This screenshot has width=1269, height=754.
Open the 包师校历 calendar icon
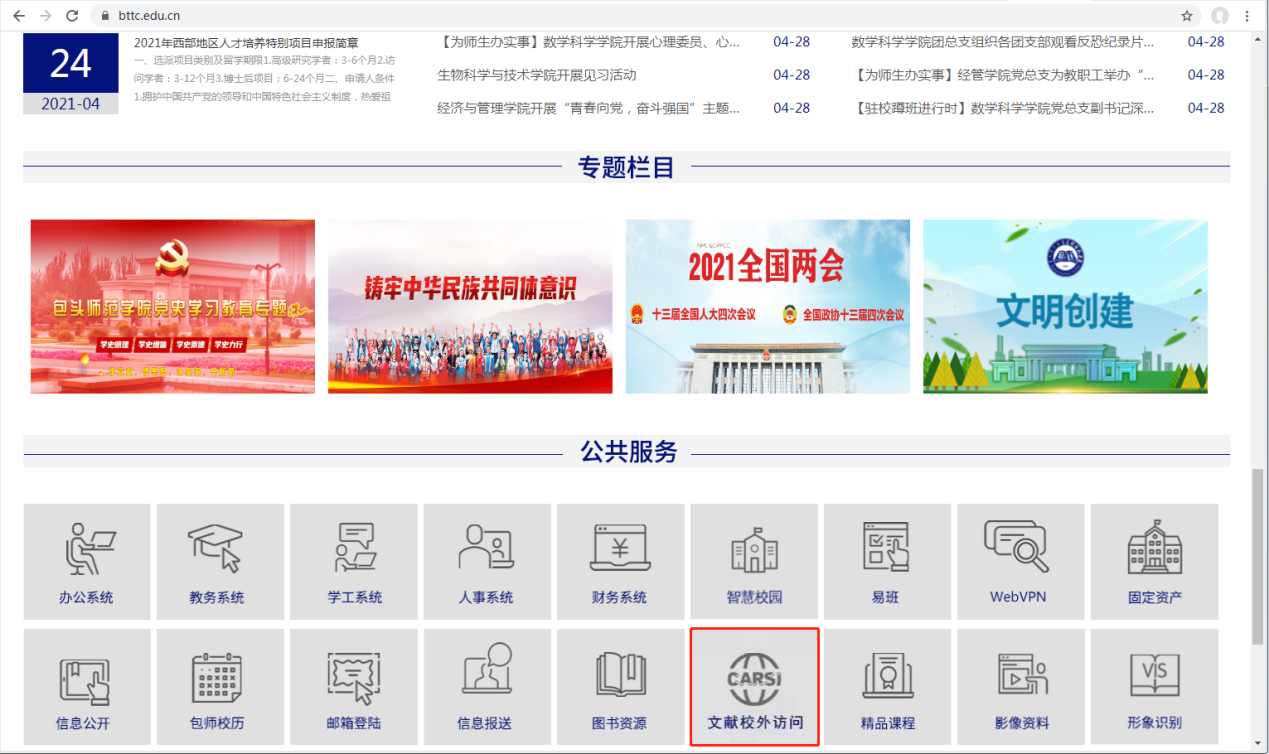pyautogui.click(x=220, y=687)
